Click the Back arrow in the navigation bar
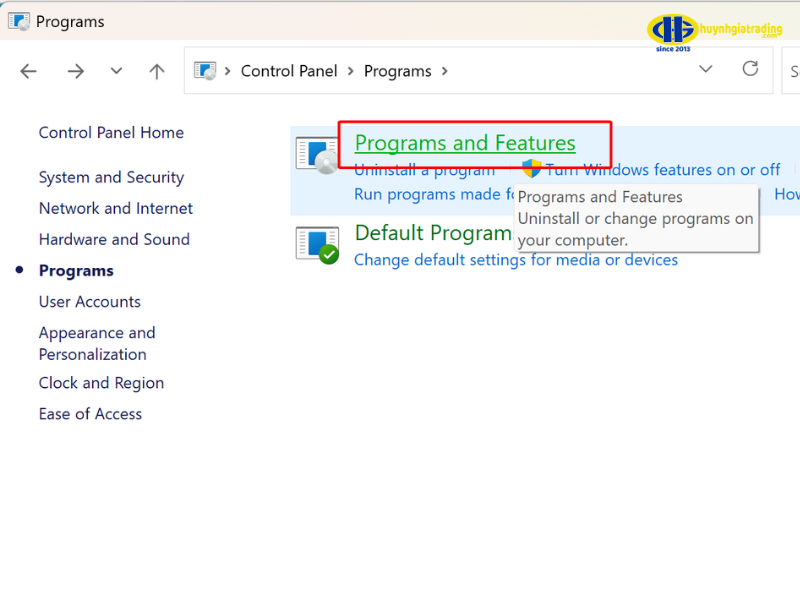 pos(28,71)
